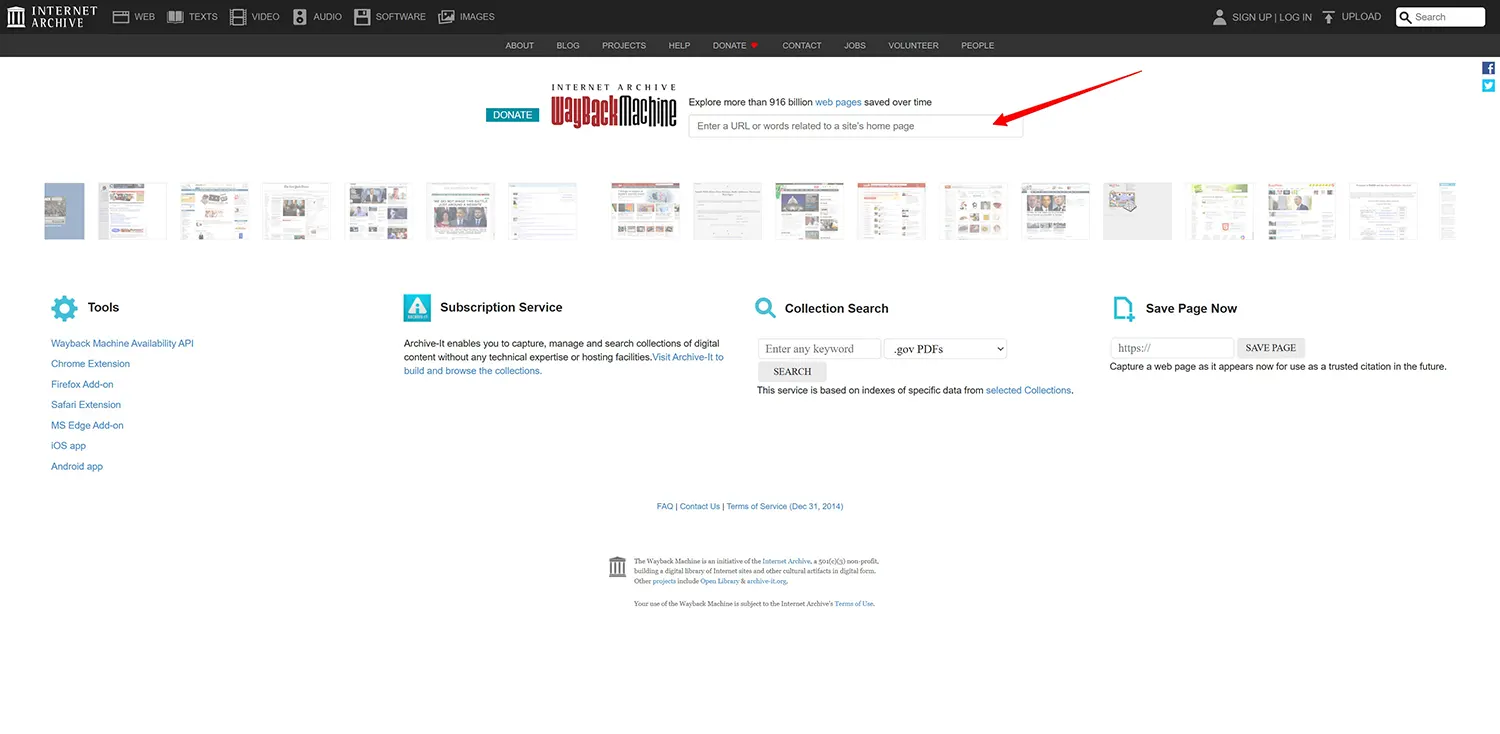This screenshot has height=734, width=1500.
Task: Expand the .gov PDFs collection dropdown
Action: click(945, 349)
